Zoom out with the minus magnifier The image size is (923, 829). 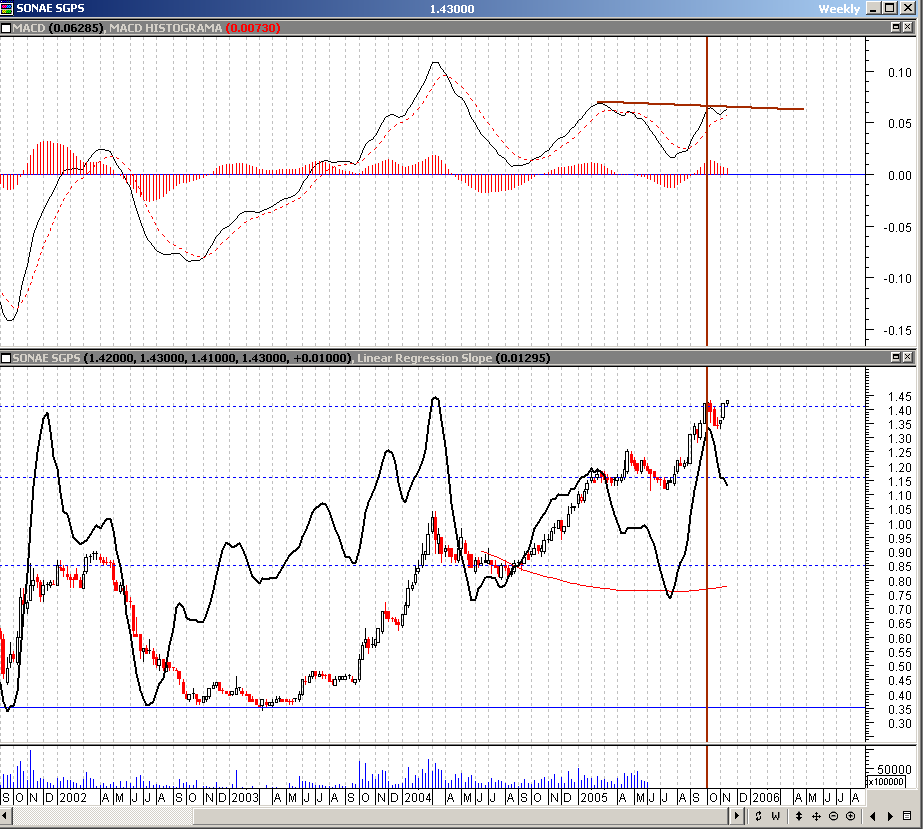(x=834, y=816)
